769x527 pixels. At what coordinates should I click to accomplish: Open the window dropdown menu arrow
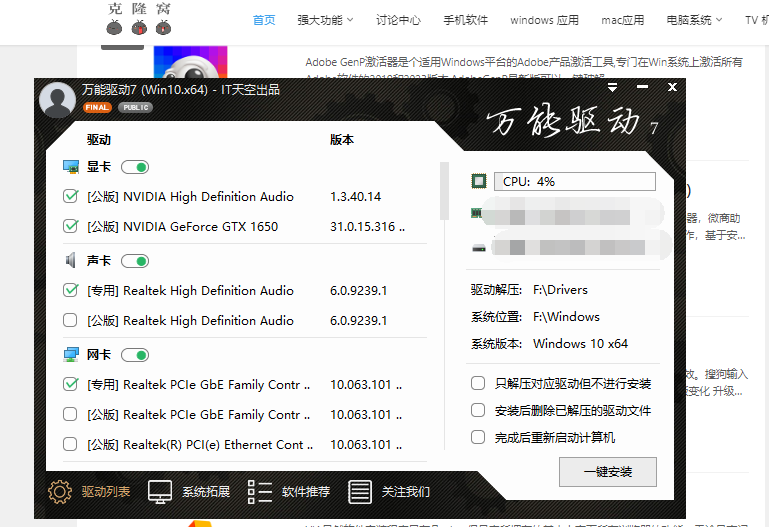tap(613, 87)
